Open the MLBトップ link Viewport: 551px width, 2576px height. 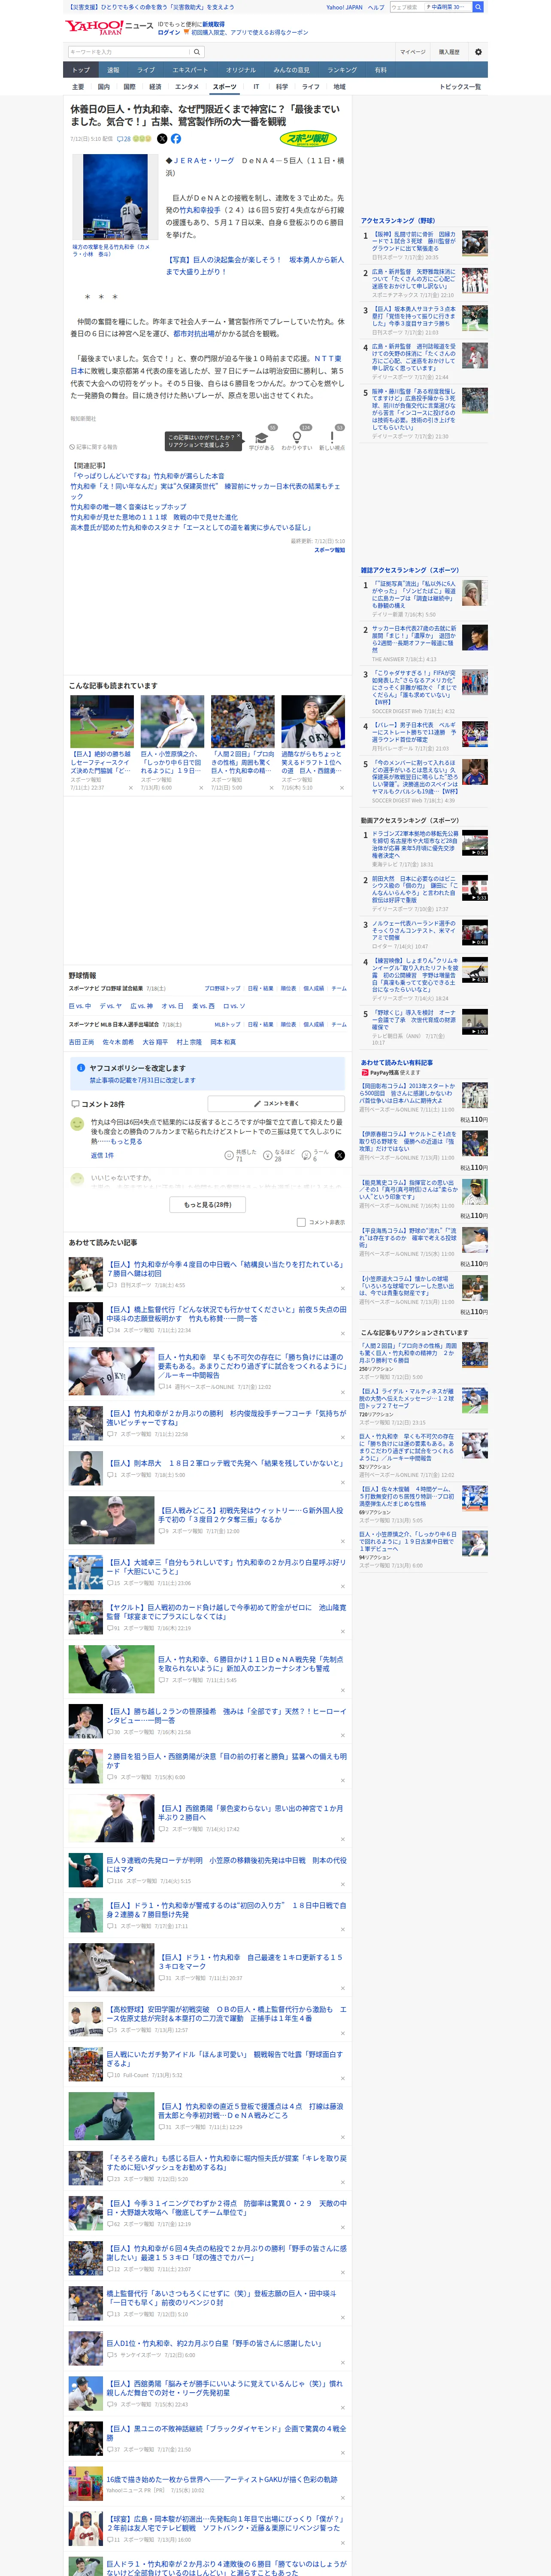point(228,1024)
